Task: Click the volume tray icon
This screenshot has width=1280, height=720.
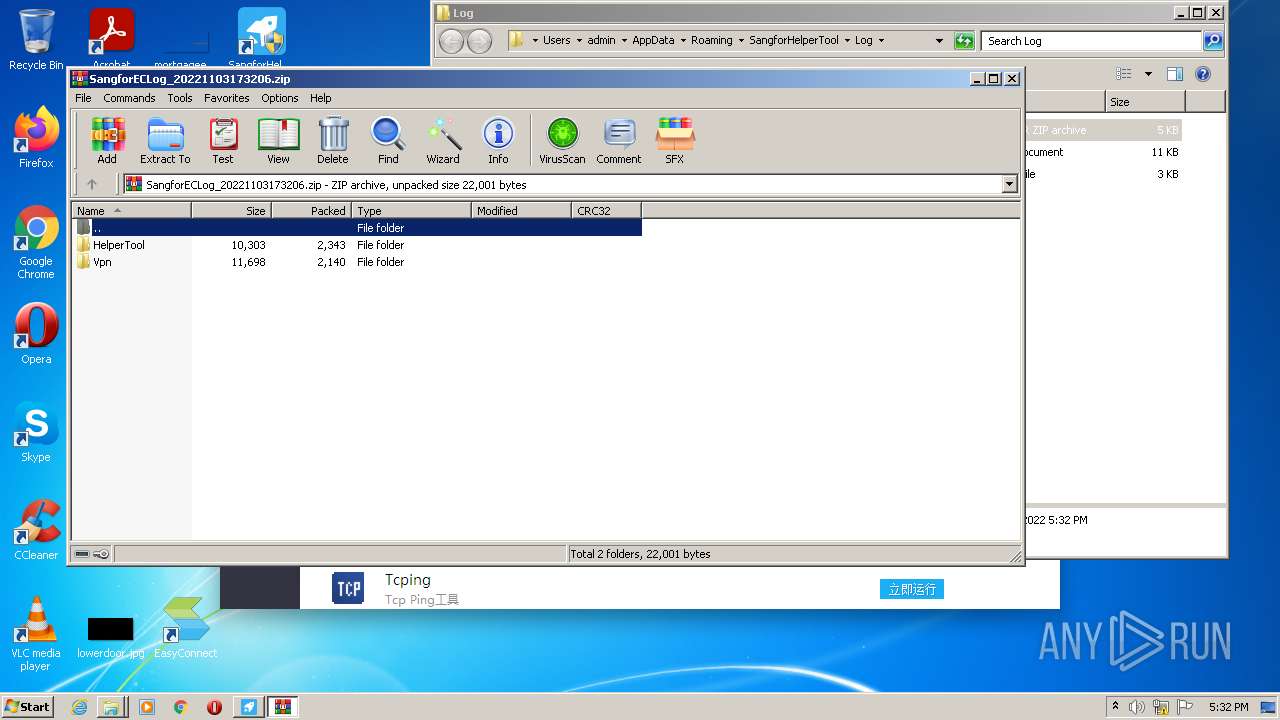Action: pos(1137,707)
